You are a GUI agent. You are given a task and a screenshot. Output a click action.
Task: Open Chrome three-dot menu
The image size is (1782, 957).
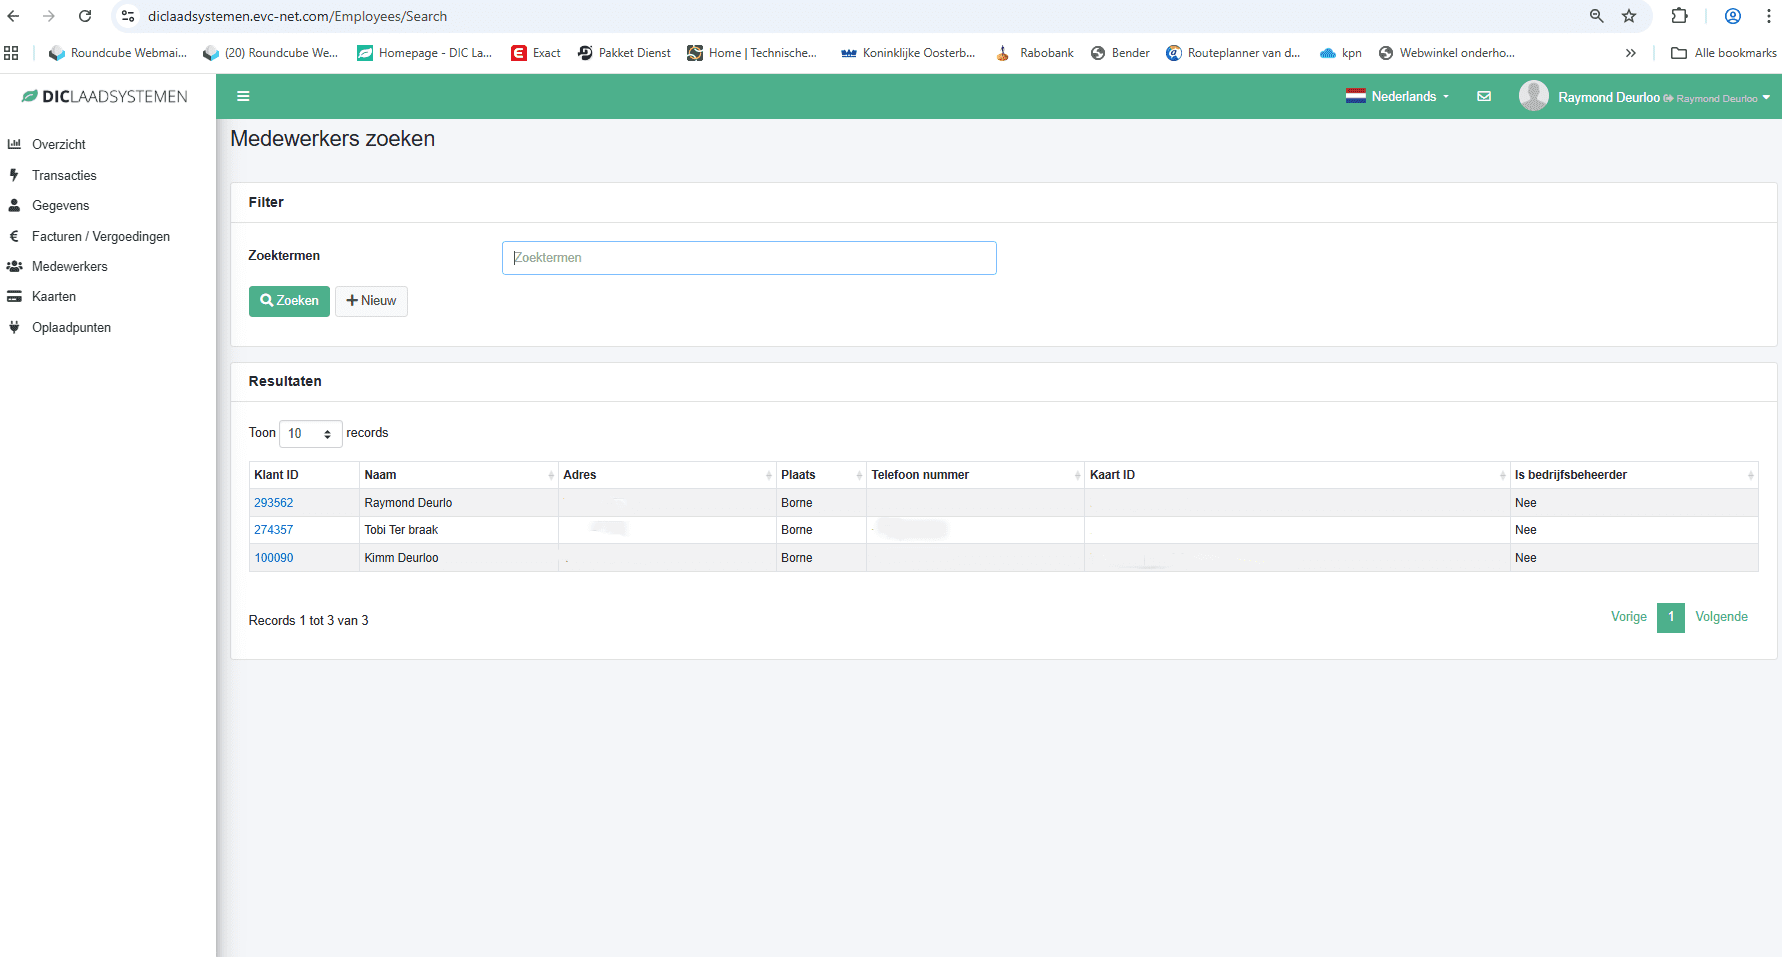(x=1769, y=16)
